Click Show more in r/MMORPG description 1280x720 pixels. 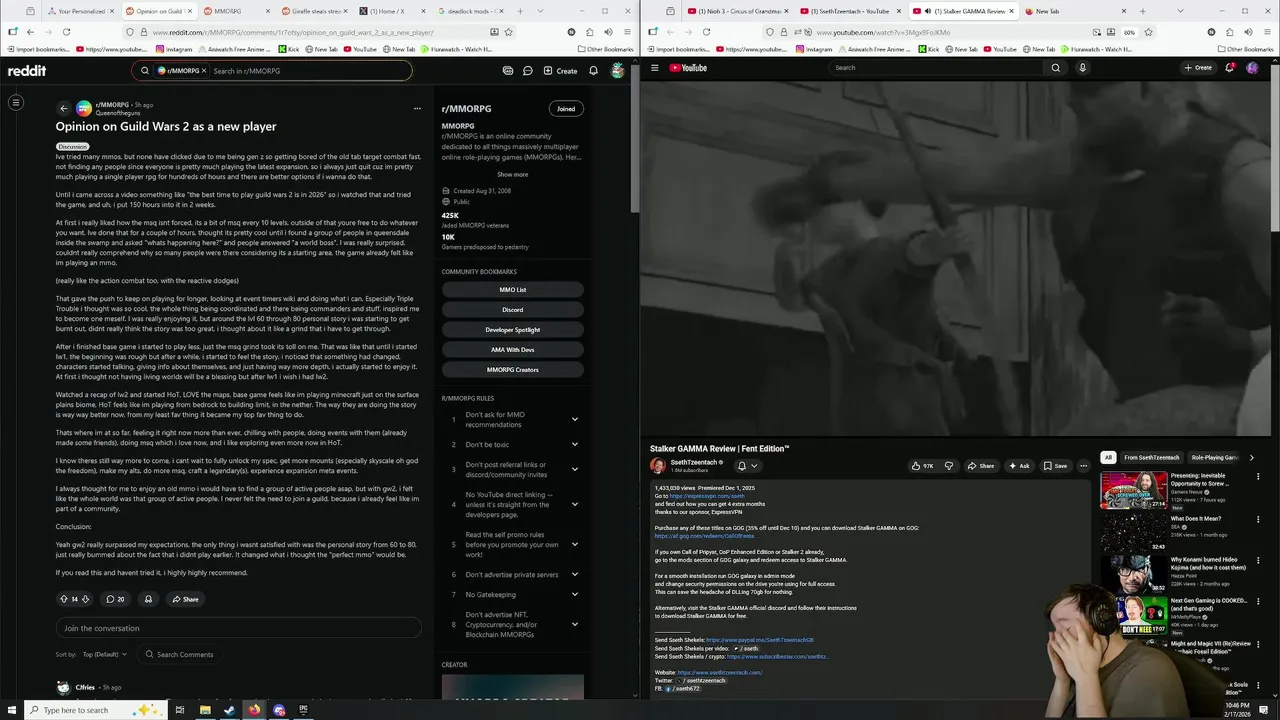[512, 174]
